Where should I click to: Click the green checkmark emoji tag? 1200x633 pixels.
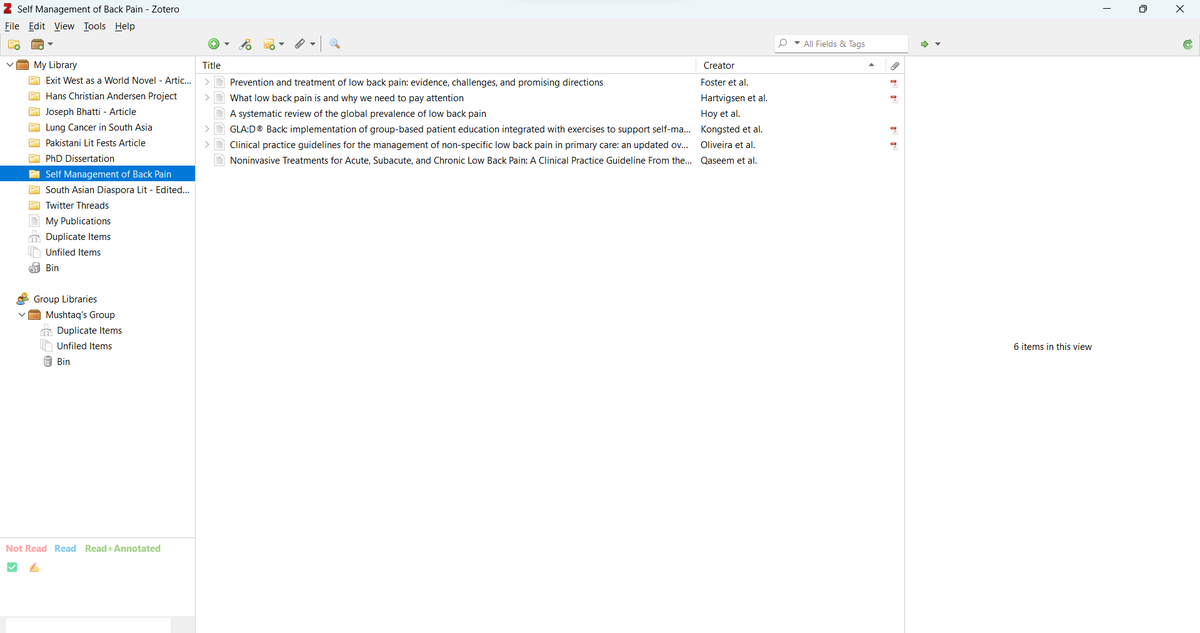(12, 567)
